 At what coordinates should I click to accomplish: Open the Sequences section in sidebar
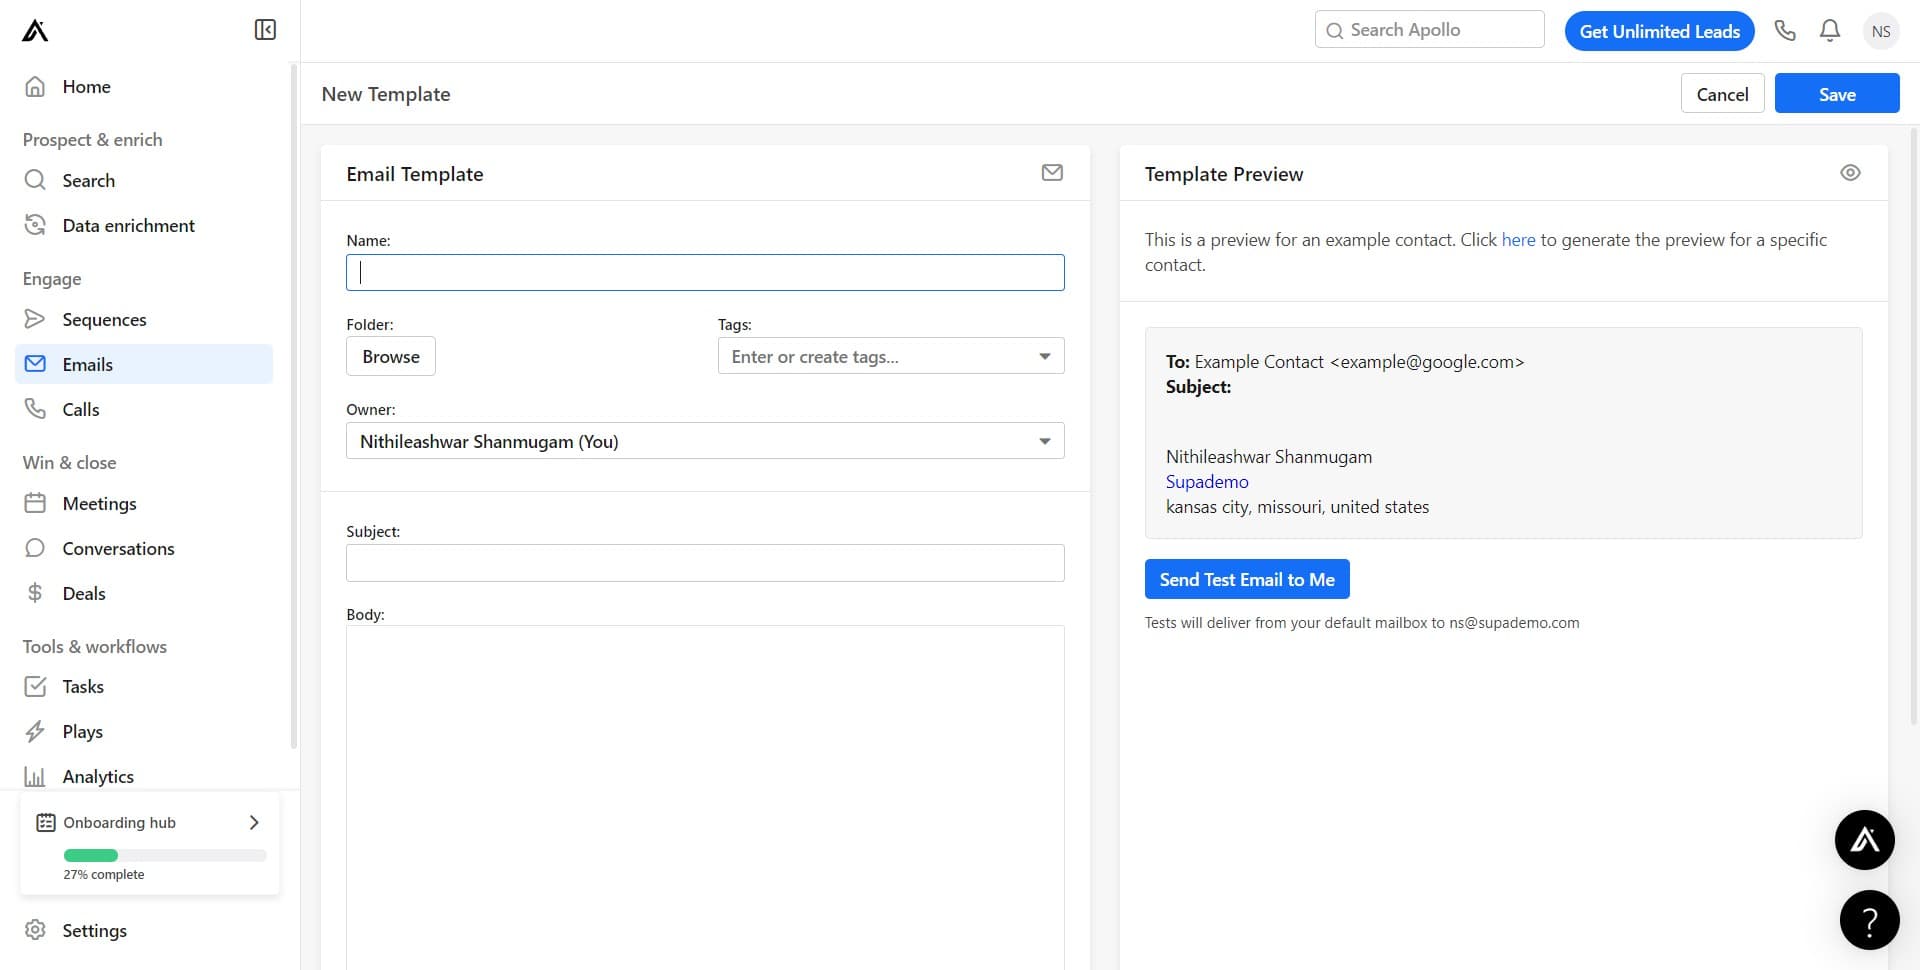click(105, 319)
